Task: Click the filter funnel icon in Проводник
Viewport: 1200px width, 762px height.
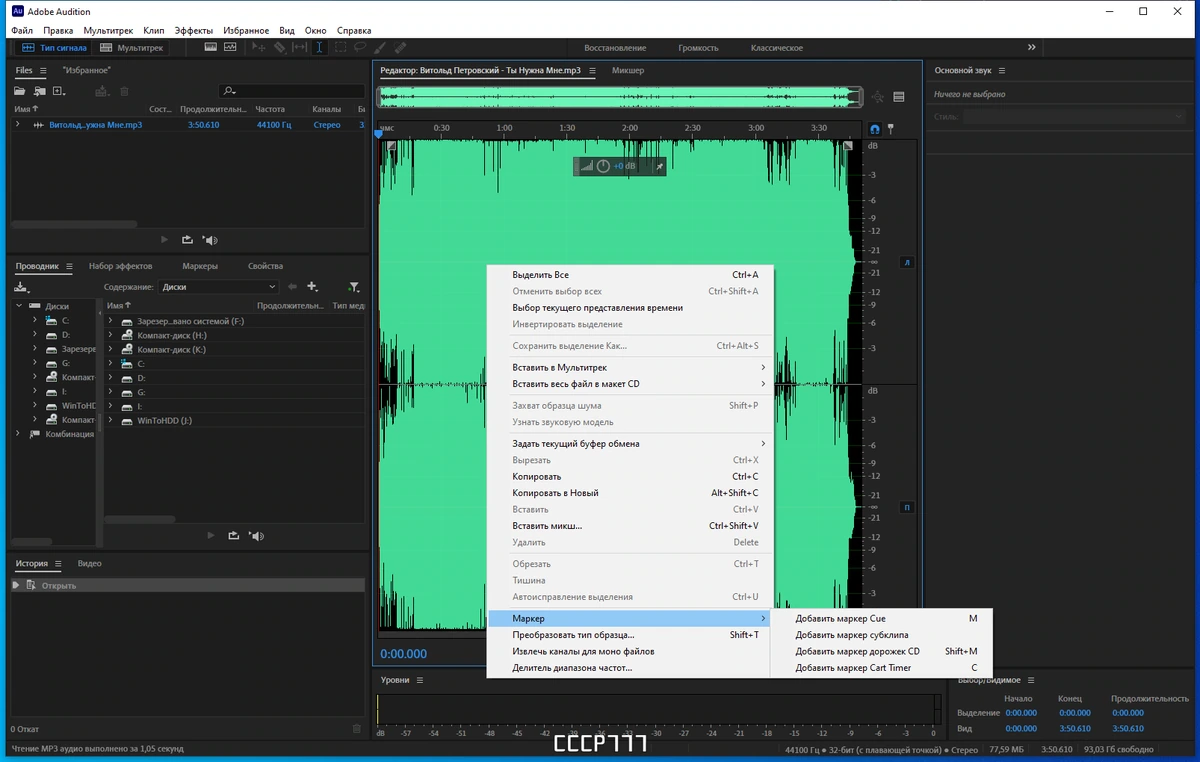Action: click(x=353, y=287)
